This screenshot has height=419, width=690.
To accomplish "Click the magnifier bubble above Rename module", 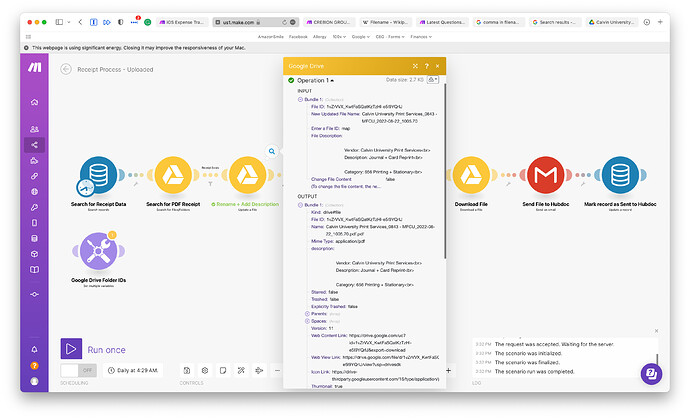I will (272, 151).
